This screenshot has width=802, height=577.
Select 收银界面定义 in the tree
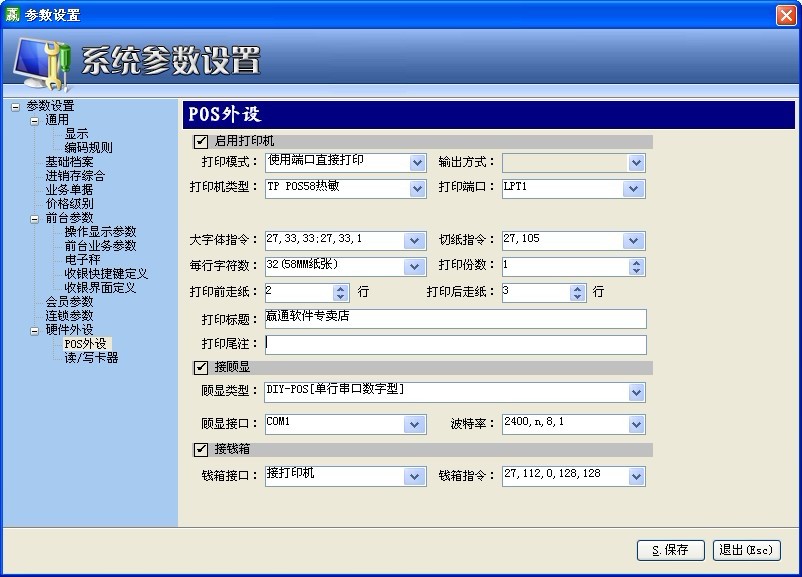(100, 287)
